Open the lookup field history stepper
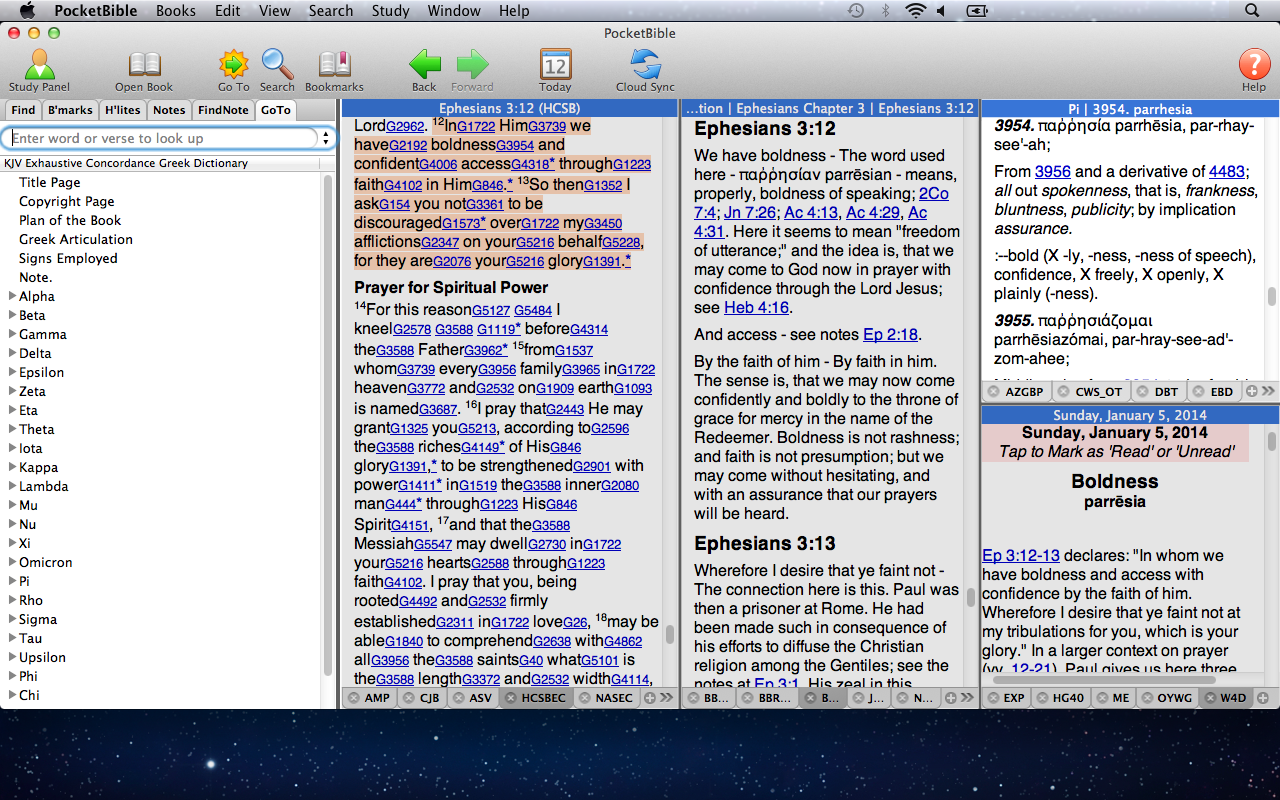1280x800 pixels. (326, 138)
